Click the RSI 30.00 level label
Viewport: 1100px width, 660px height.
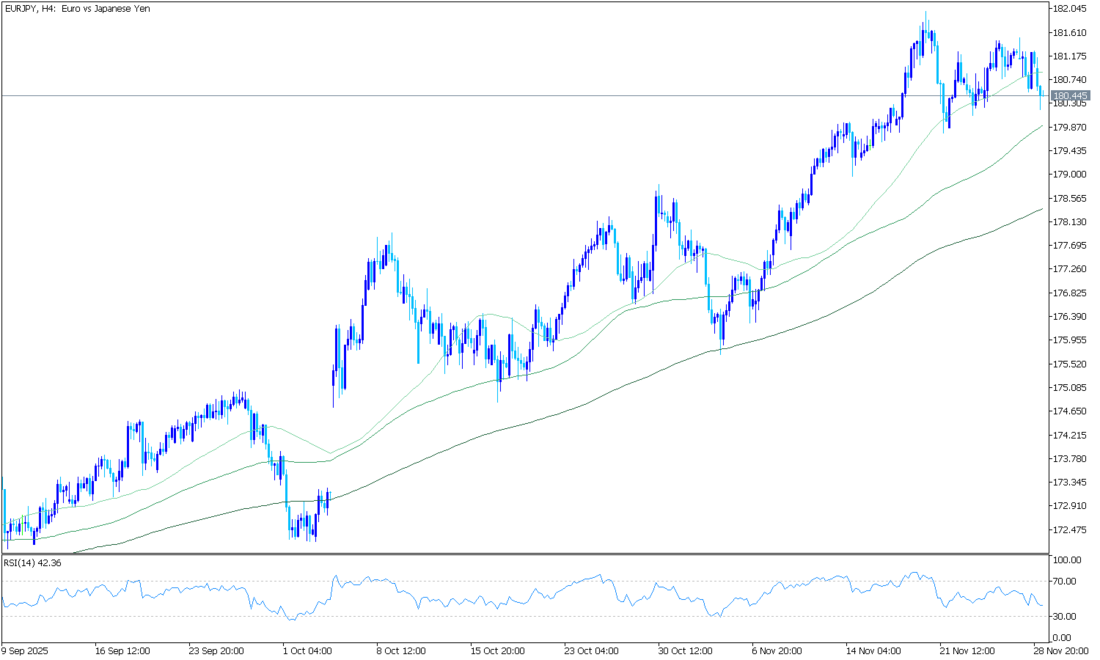tap(1064, 616)
